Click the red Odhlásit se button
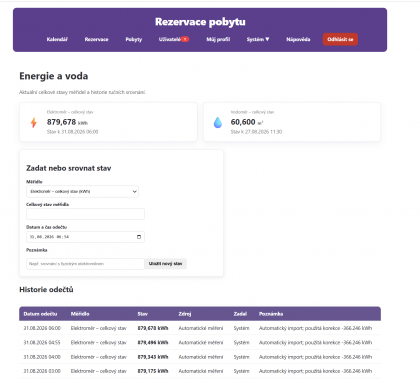The image size is (420, 383). pos(340,39)
